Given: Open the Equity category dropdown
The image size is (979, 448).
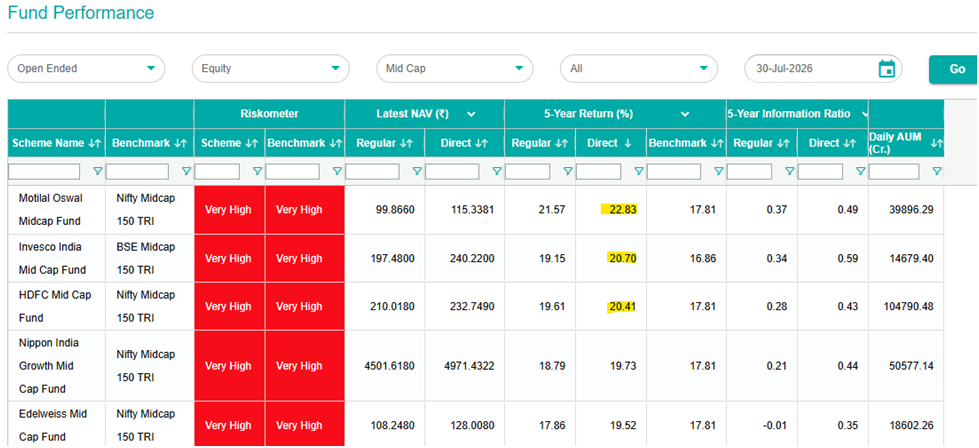Looking at the screenshot, I should click(x=270, y=69).
